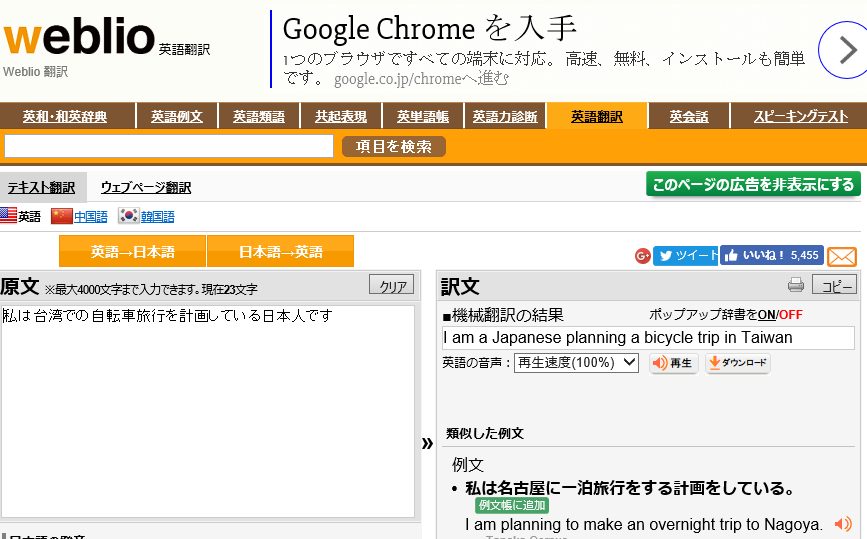This screenshot has width=867, height=539.
Task: Open 英語翻訳 tab
Action: 597,117
